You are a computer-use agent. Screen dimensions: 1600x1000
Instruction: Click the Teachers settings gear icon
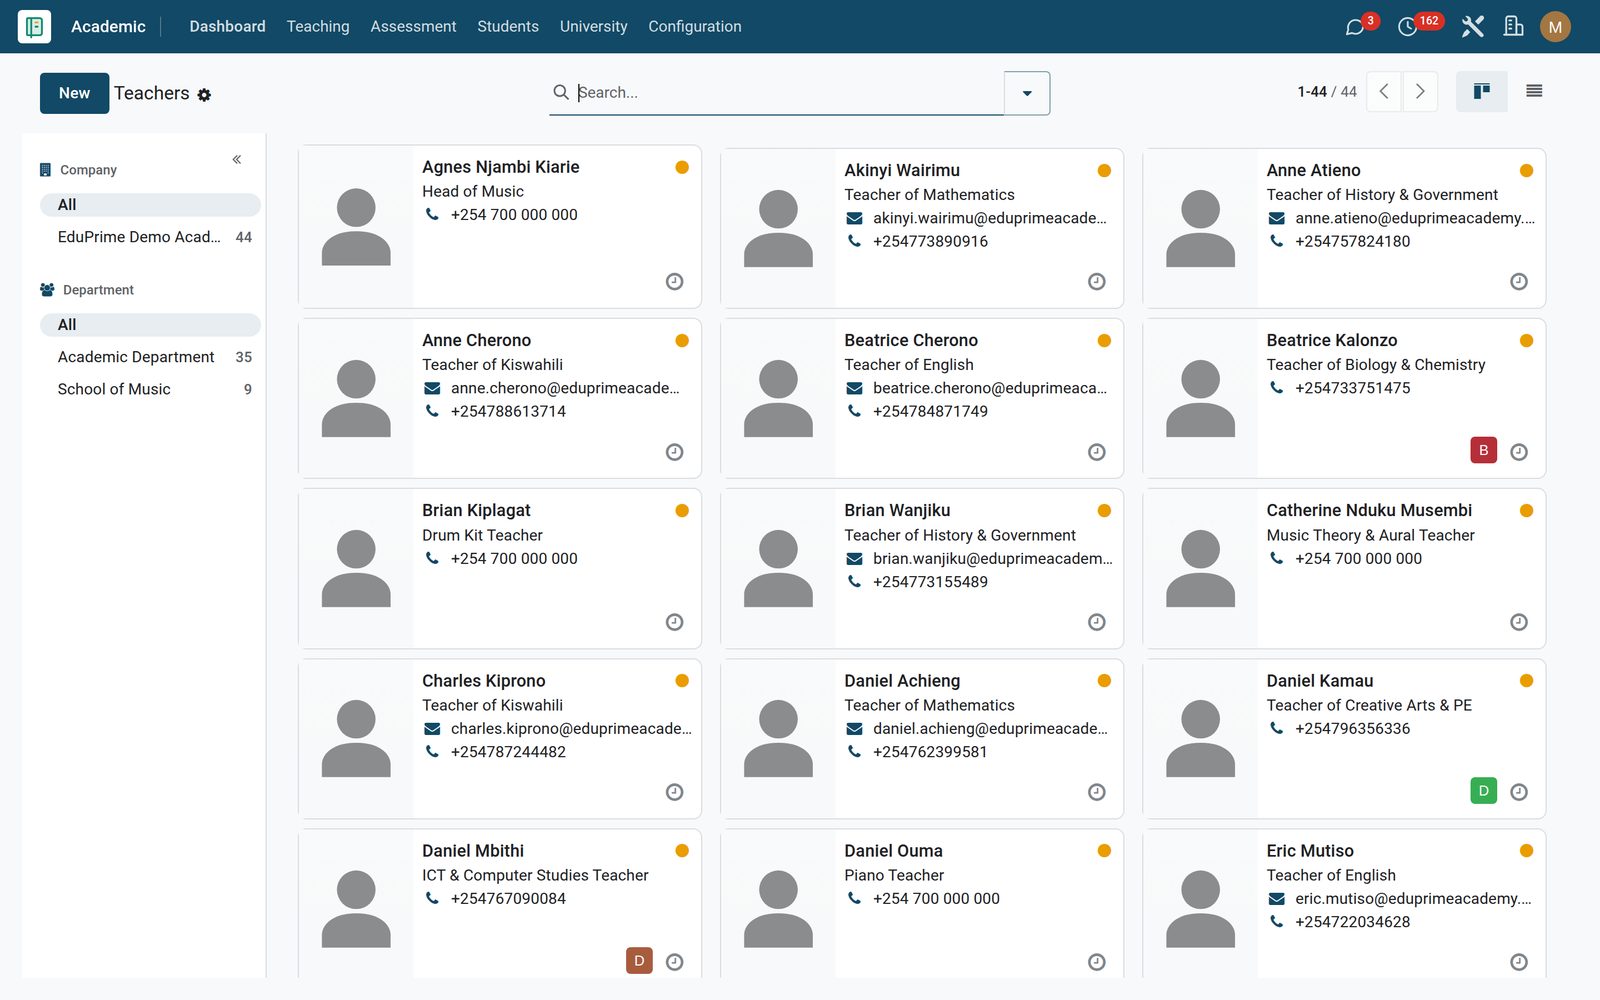point(204,95)
